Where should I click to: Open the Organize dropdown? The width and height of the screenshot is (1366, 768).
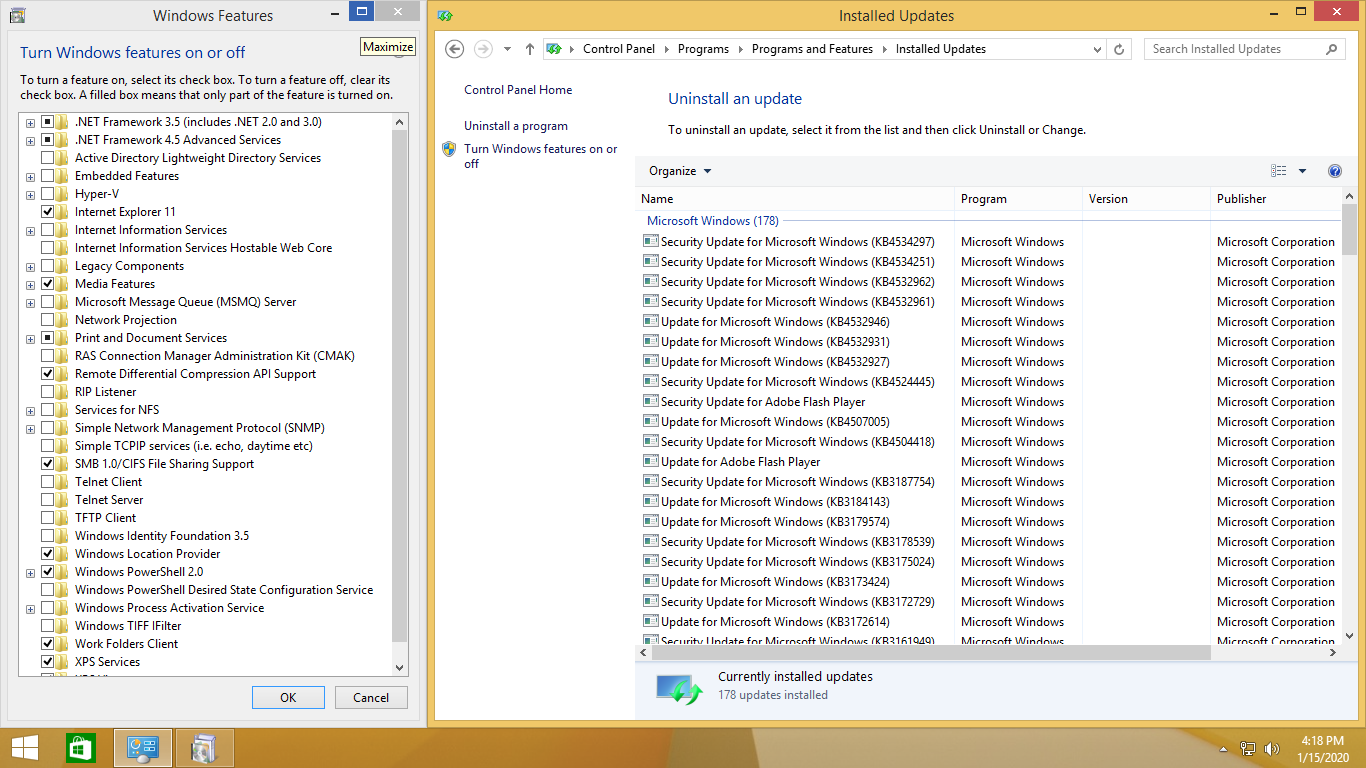(680, 171)
